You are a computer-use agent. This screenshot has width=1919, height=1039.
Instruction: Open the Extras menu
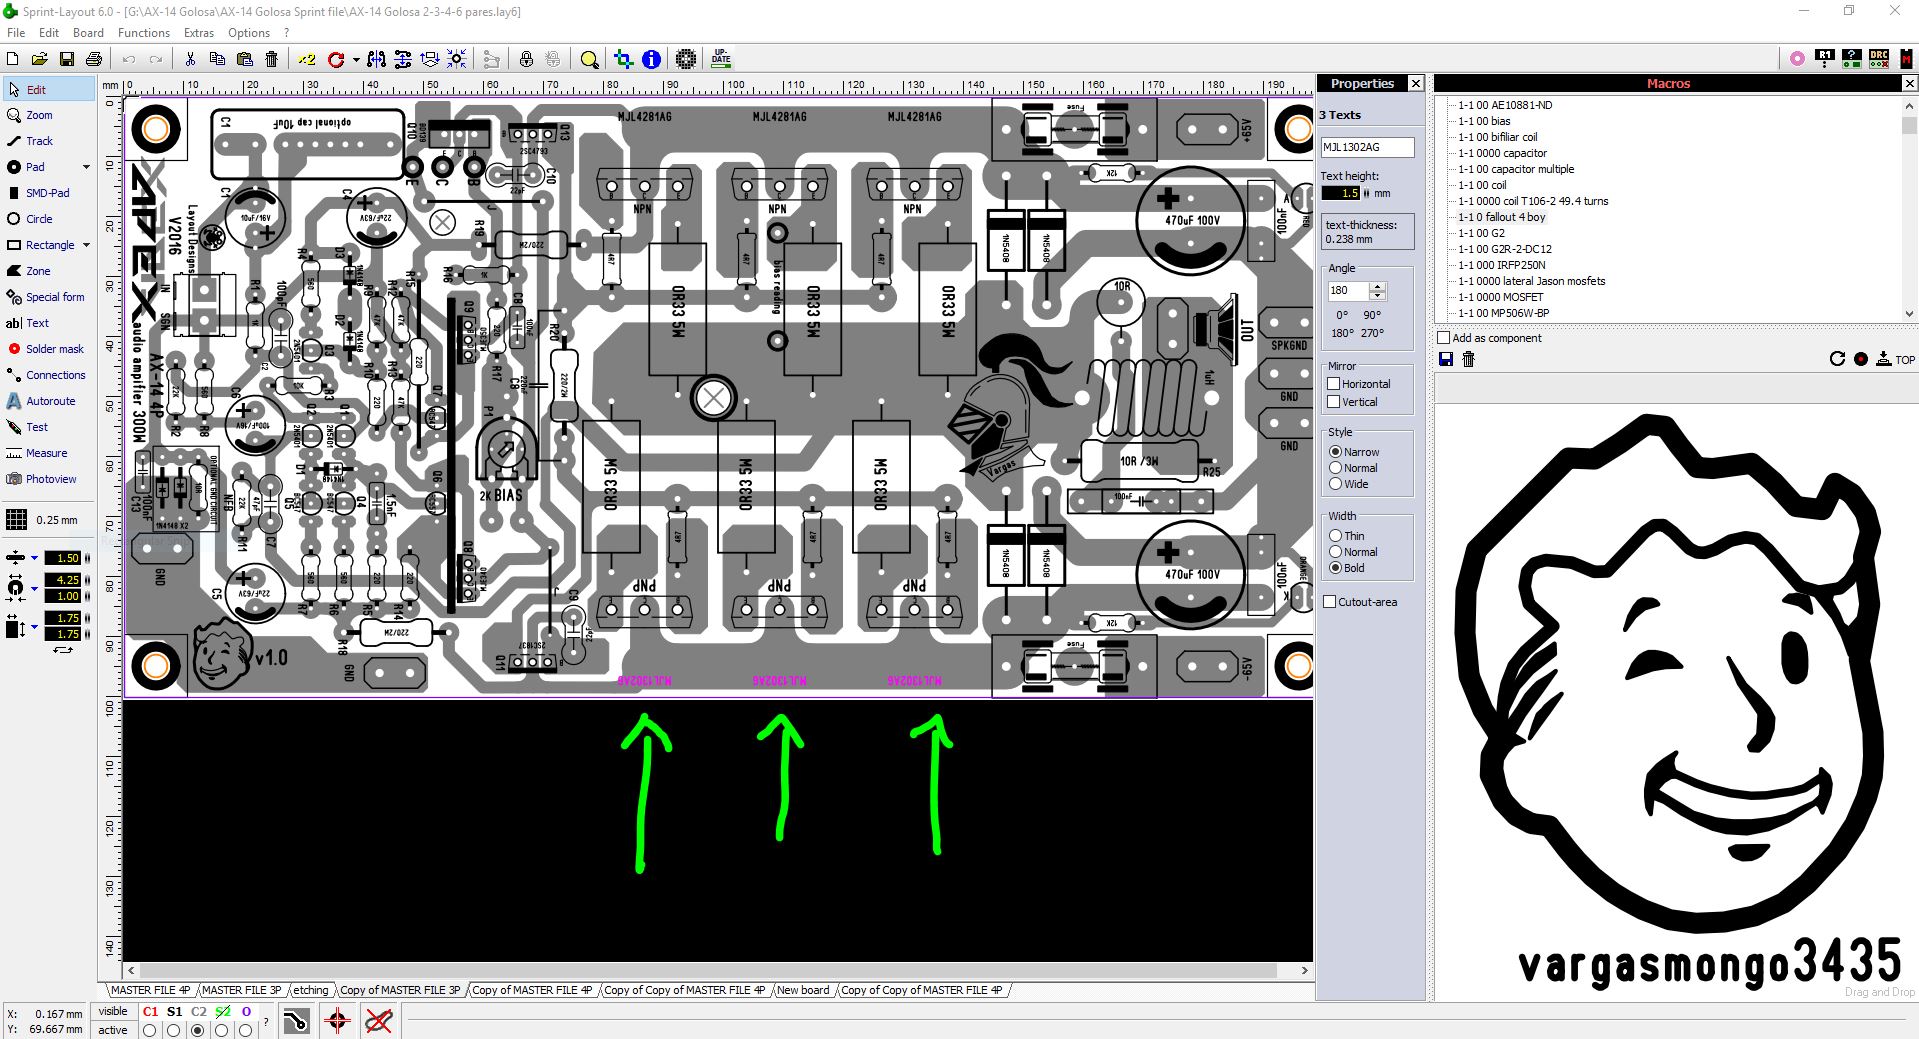coord(199,33)
